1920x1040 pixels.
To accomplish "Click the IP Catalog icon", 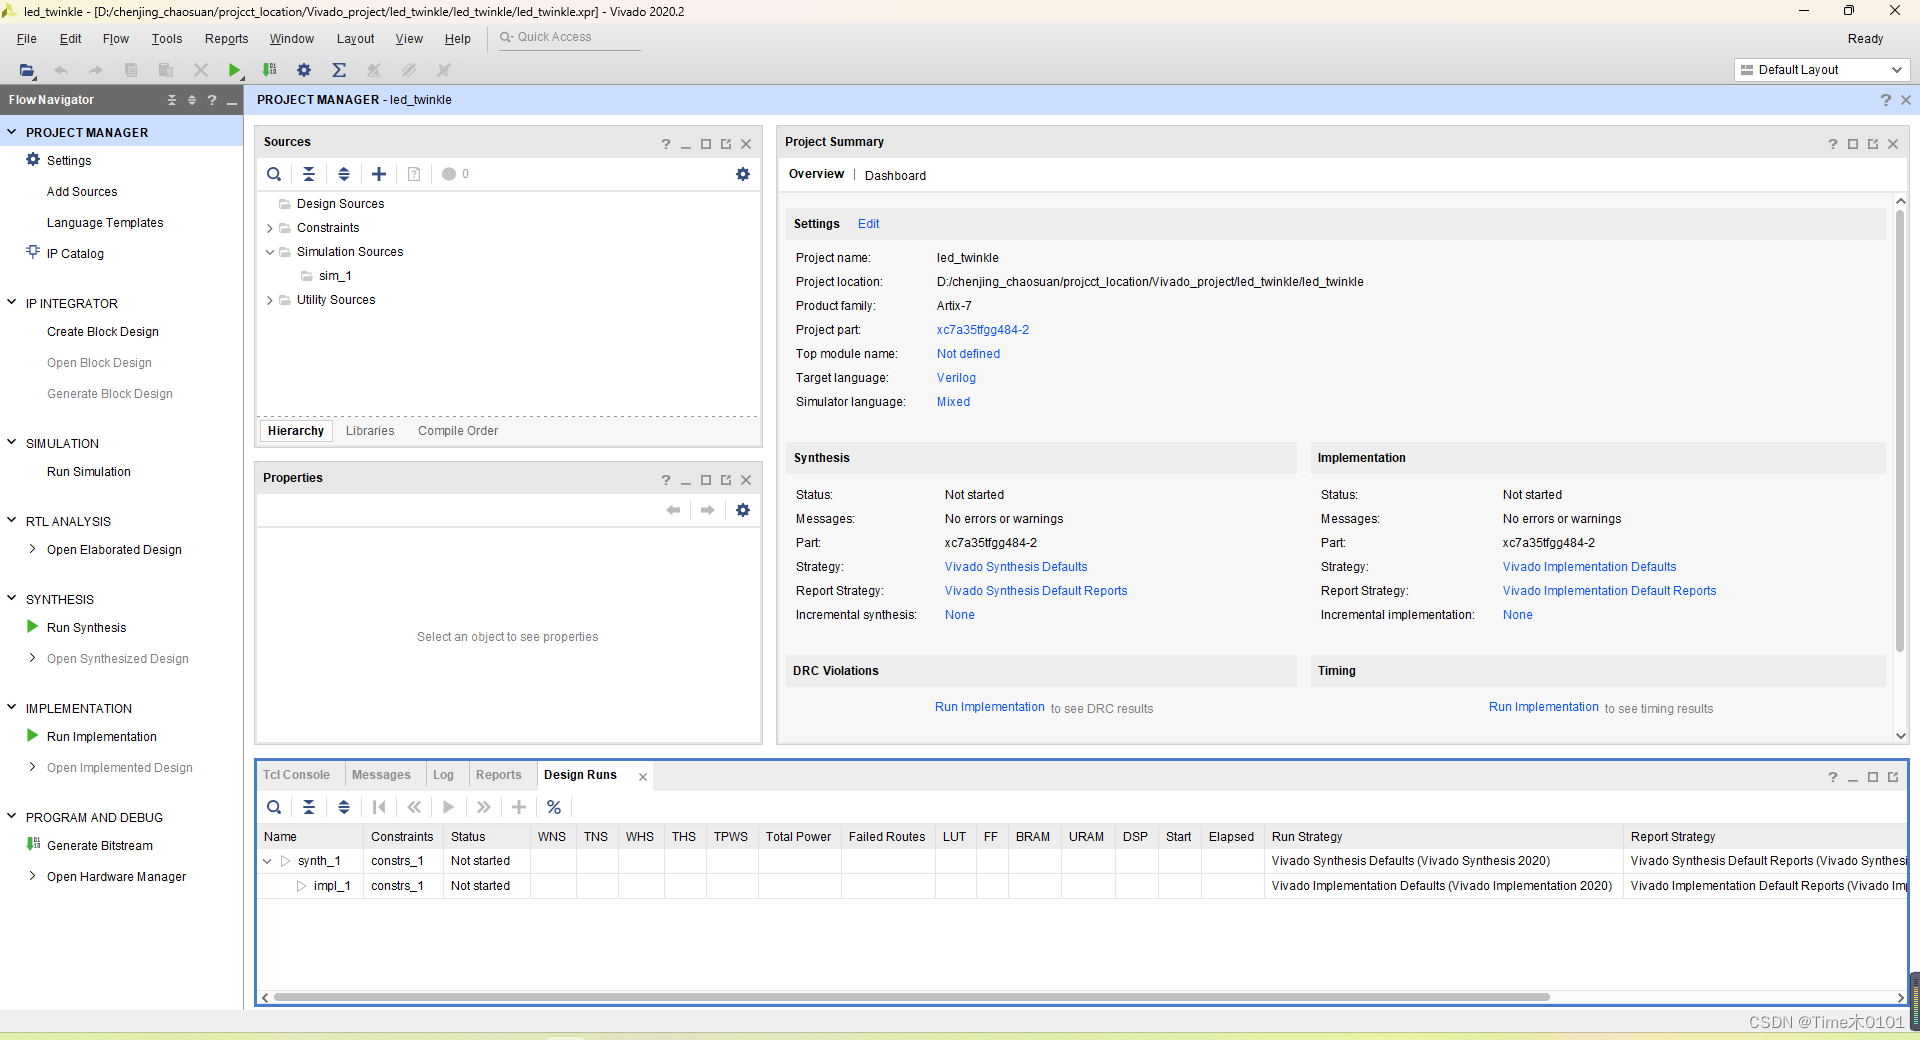I will click(33, 253).
